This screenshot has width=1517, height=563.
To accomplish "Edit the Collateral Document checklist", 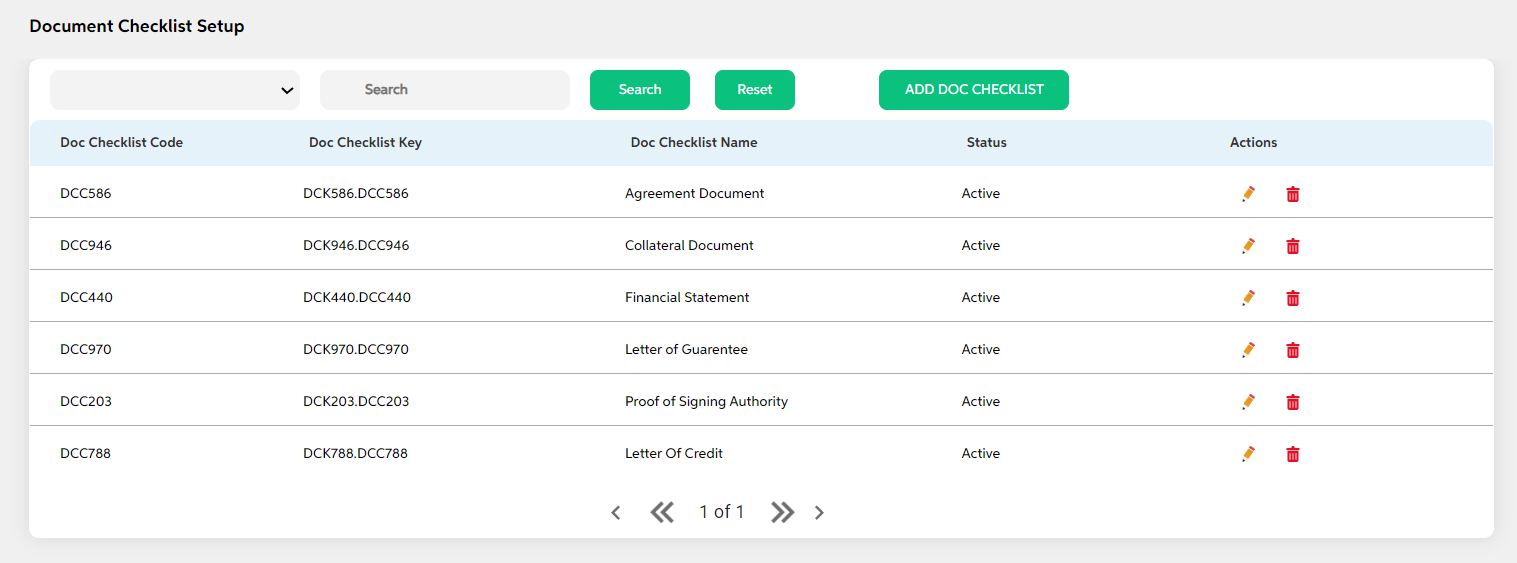I will (x=1248, y=246).
